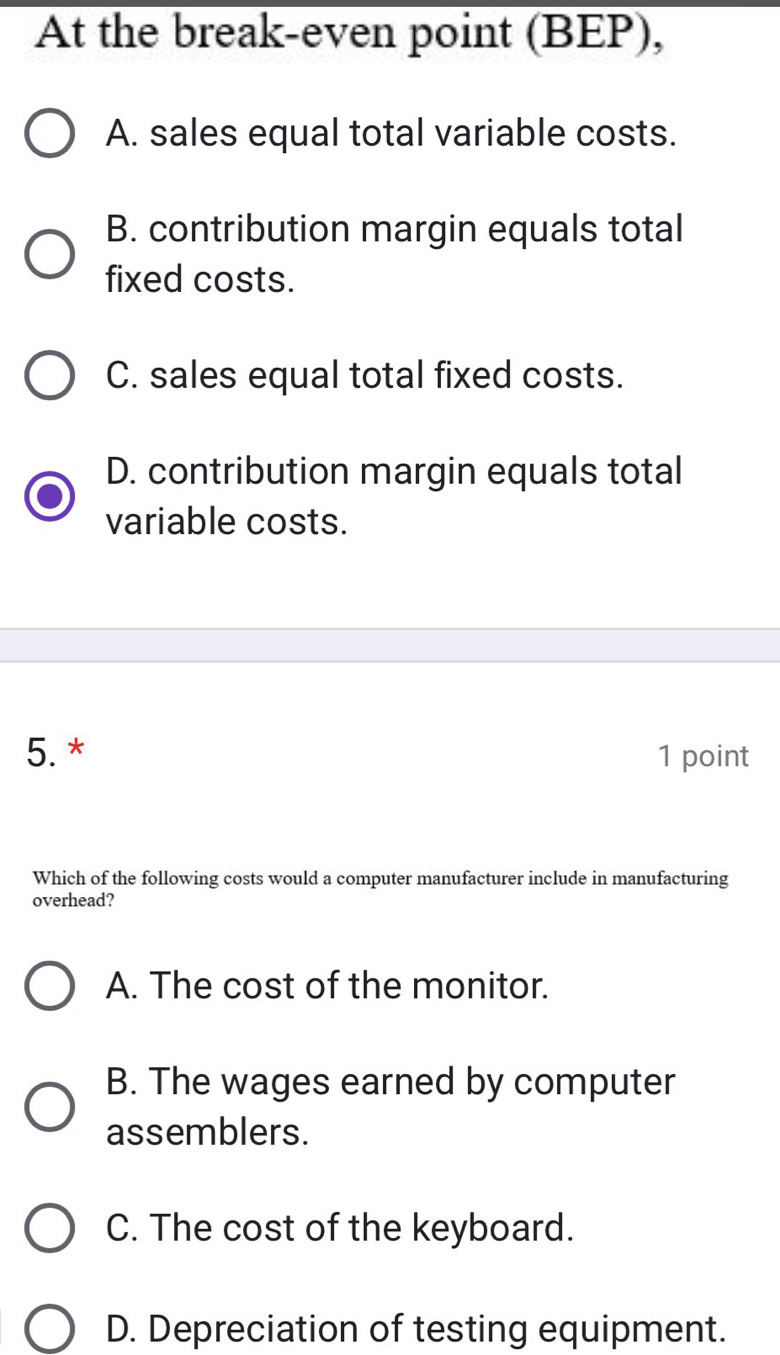Click the answer label 'The cost of the monitor'
The width and height of the screenshot is (780, 1355).
327,987
